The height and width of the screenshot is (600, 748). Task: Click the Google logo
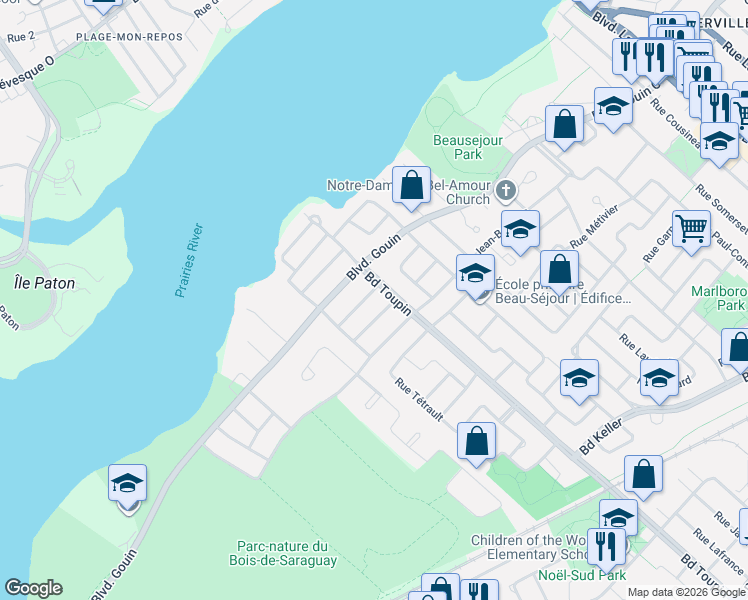click(x=33, y=588)
